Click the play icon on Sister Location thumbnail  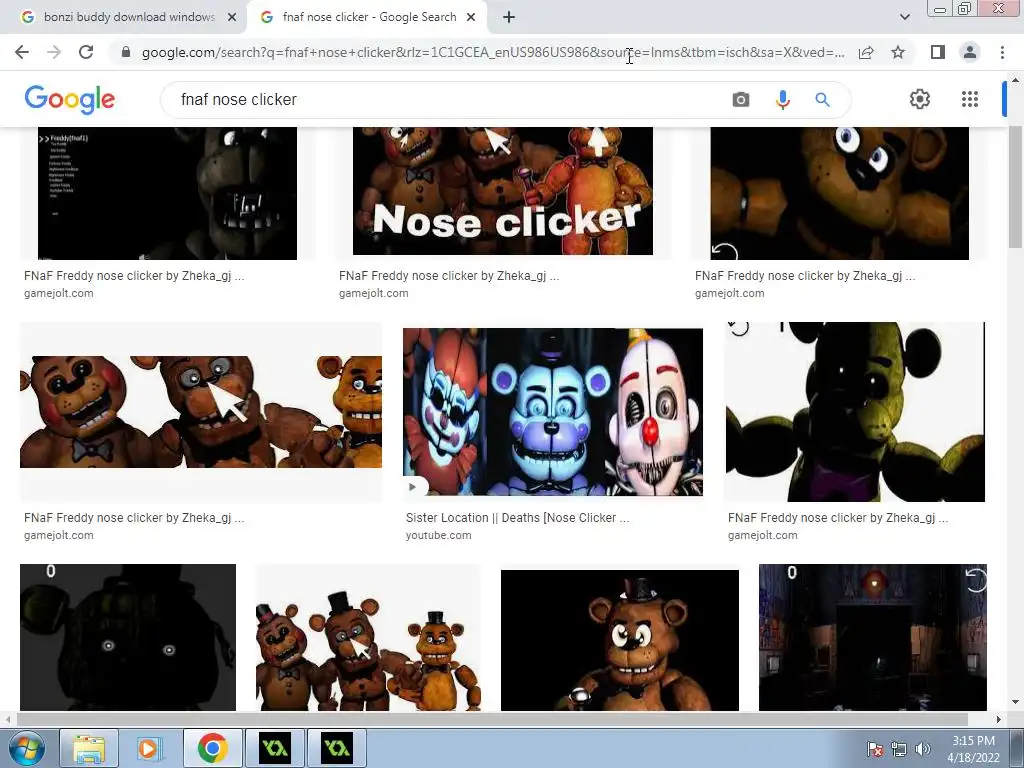coord(412,487)
